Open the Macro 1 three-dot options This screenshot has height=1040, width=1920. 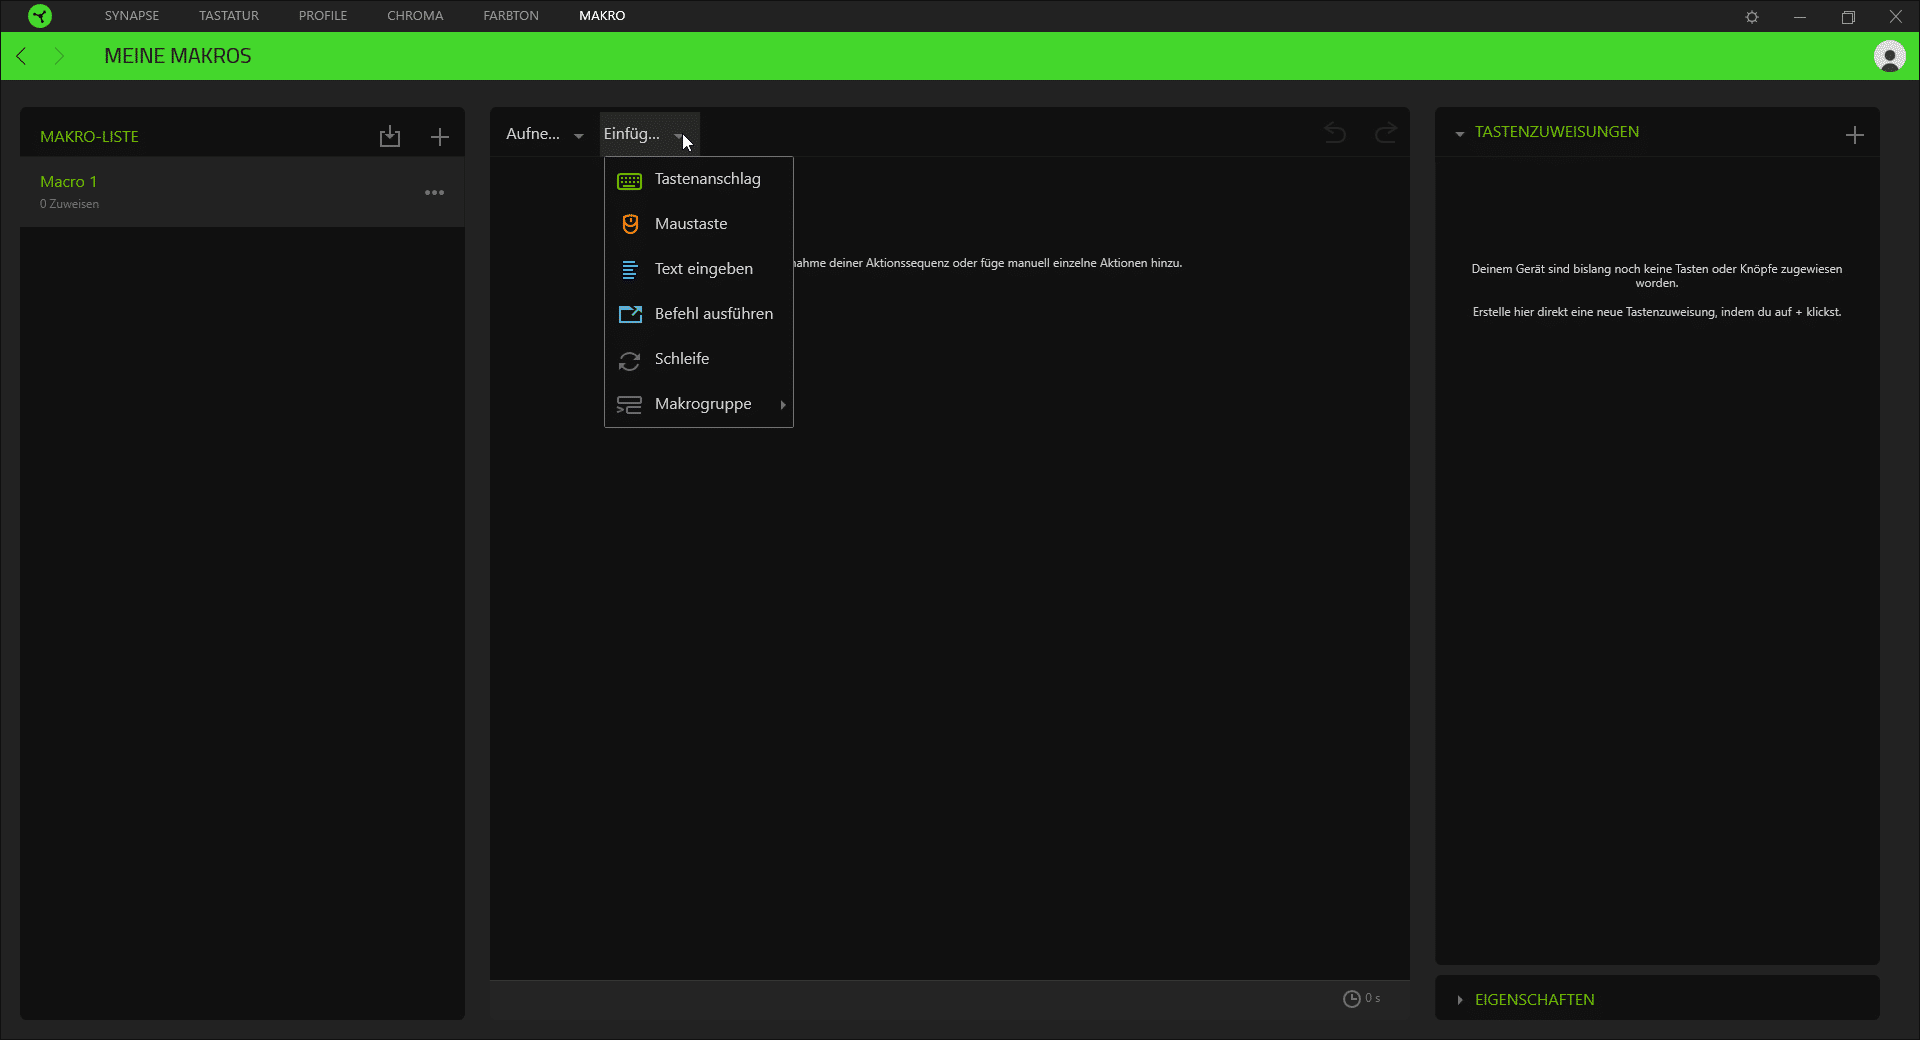(434, 192)
